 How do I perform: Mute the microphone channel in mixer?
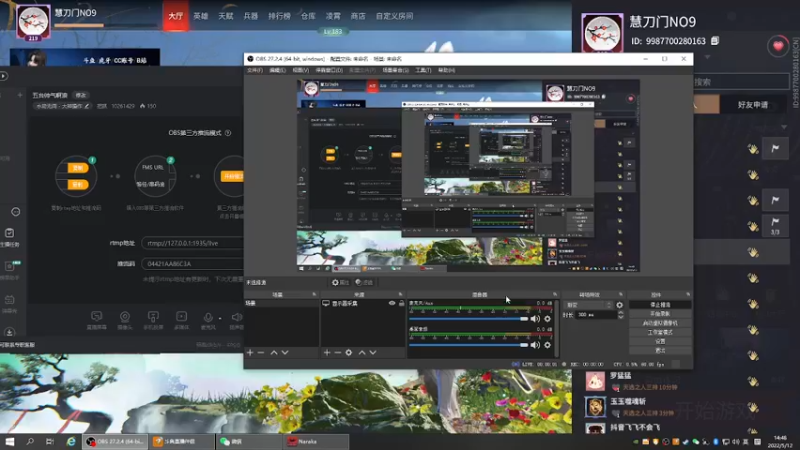click(535, 319)
